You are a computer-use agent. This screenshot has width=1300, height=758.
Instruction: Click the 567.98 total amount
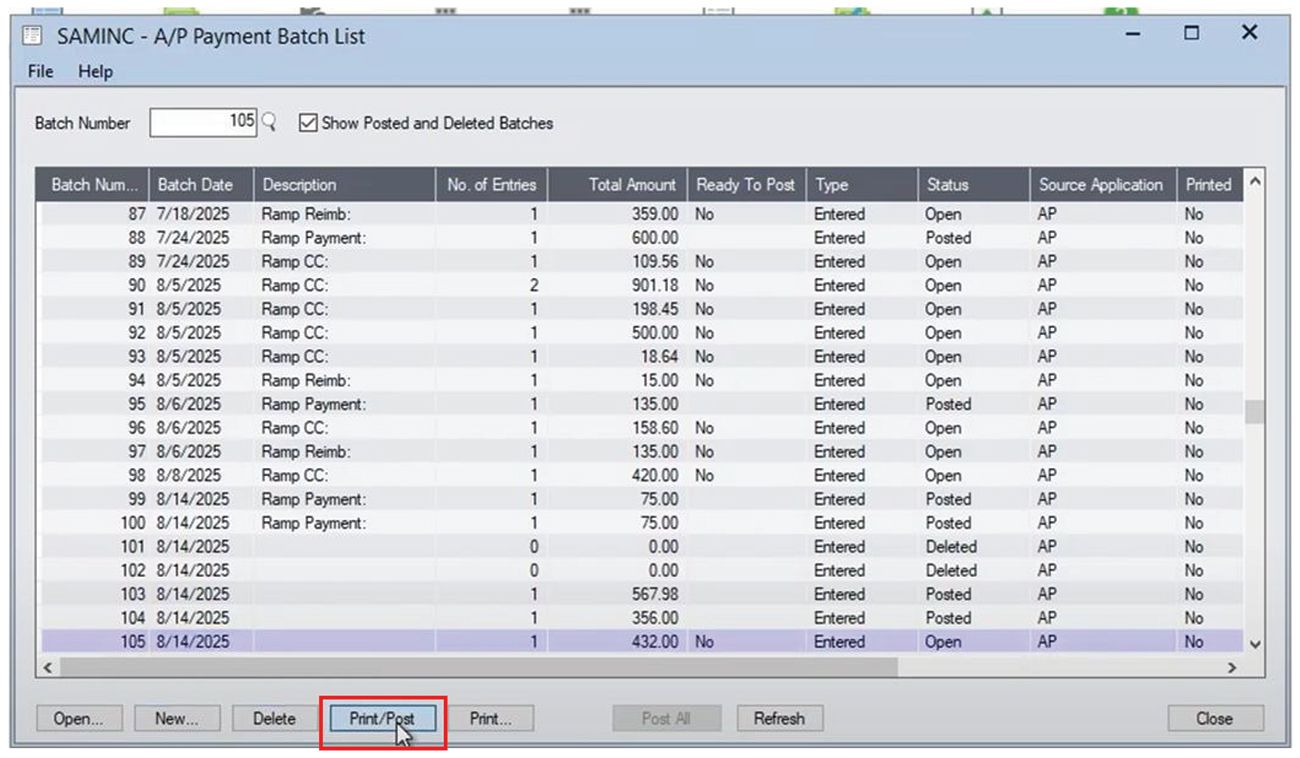(x=655, y=594)
